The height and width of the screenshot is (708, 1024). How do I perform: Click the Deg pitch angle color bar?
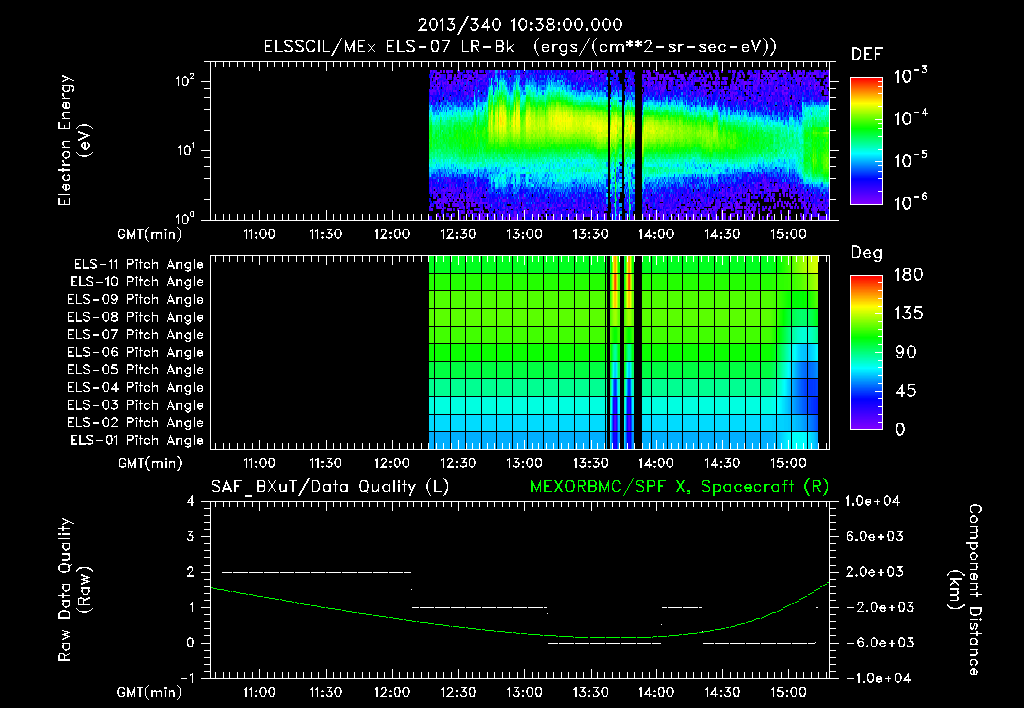(867, 352)
